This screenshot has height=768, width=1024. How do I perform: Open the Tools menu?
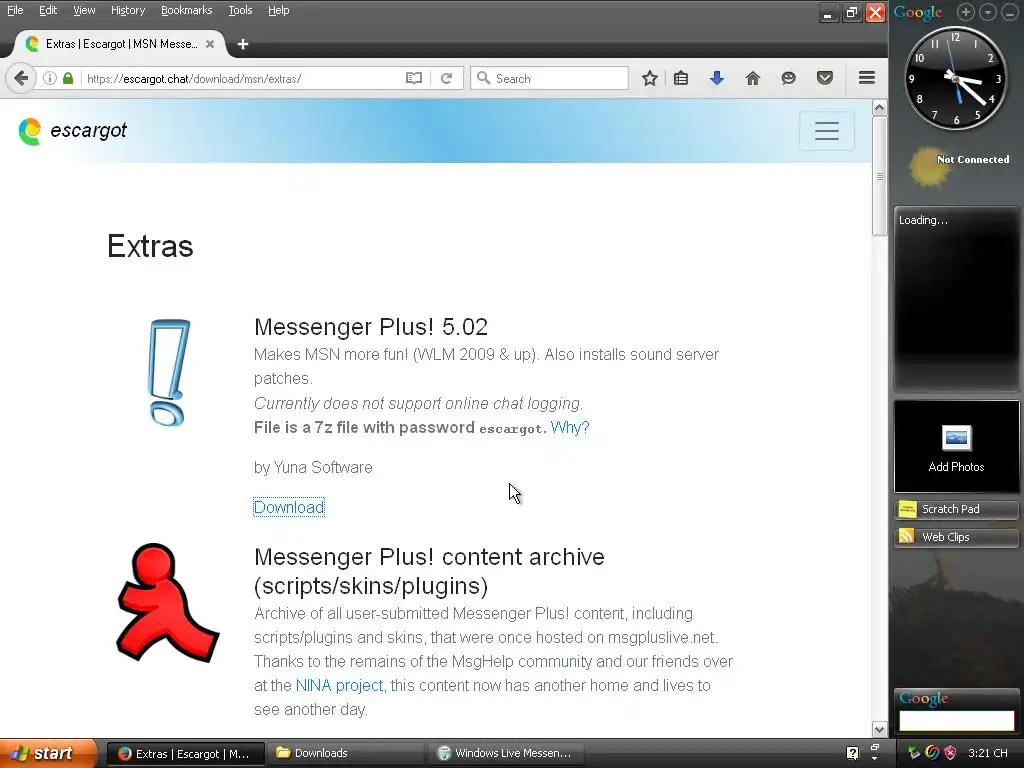[x=240, y=10]
